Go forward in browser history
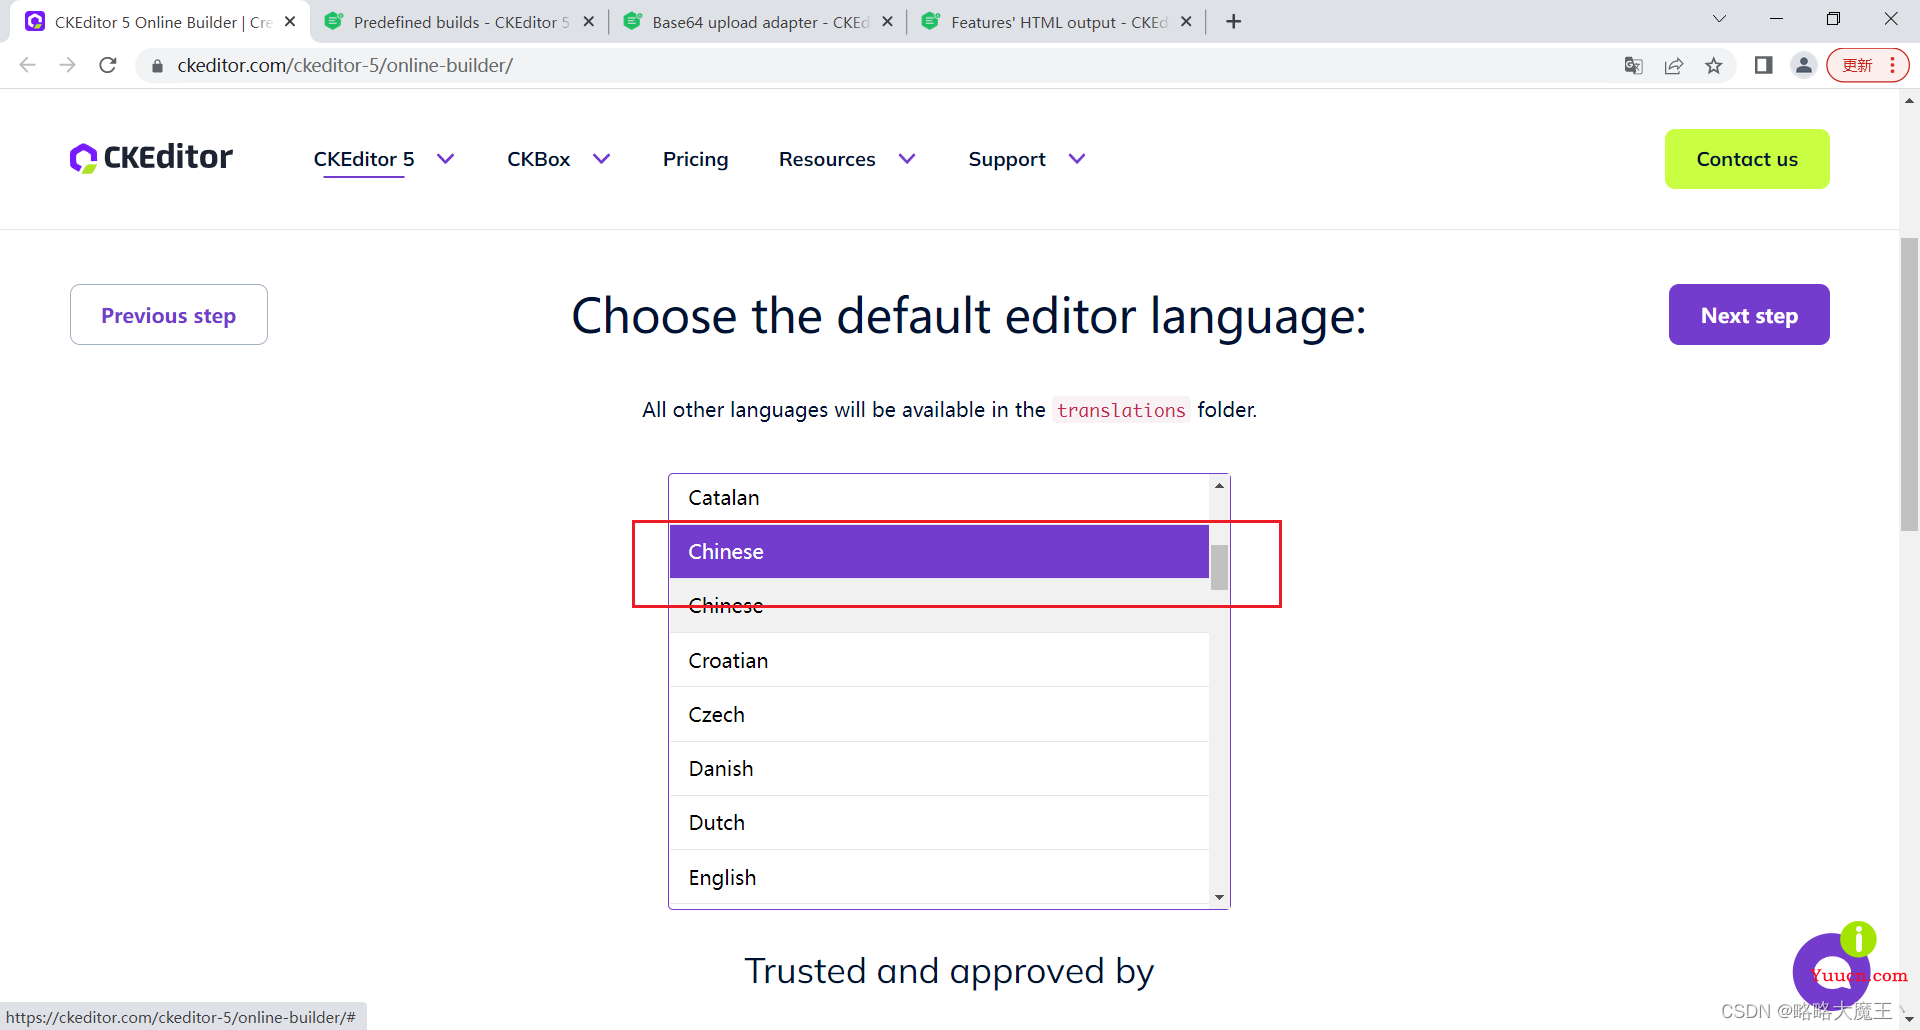1920x1030 pixels. point(67,65)
